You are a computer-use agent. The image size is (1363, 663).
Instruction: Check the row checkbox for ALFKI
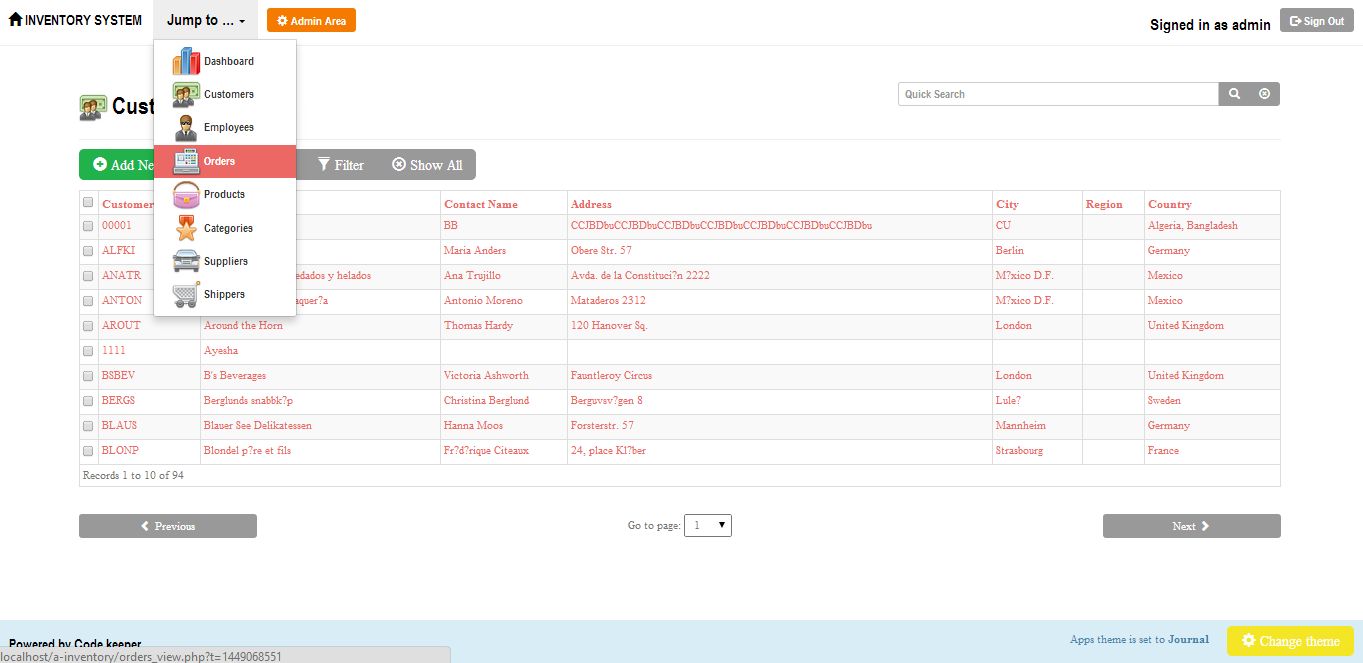[x=88, y=251]
